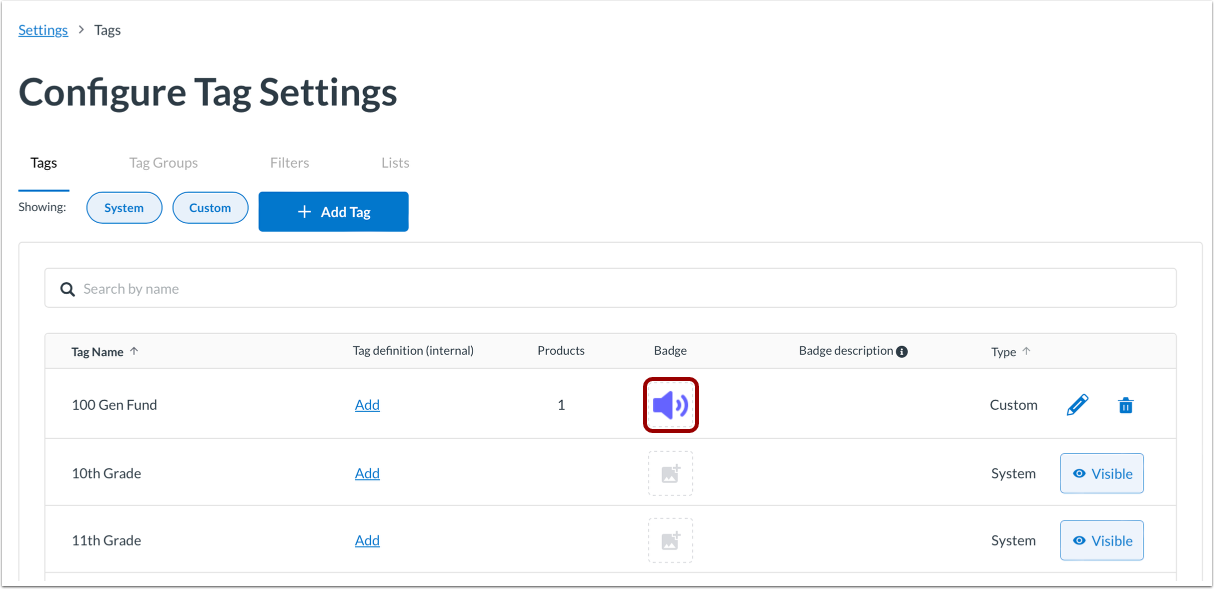Screen dimensions: 1214x589
Task: Toggle the System filter chip
Action: pos(124,208)
